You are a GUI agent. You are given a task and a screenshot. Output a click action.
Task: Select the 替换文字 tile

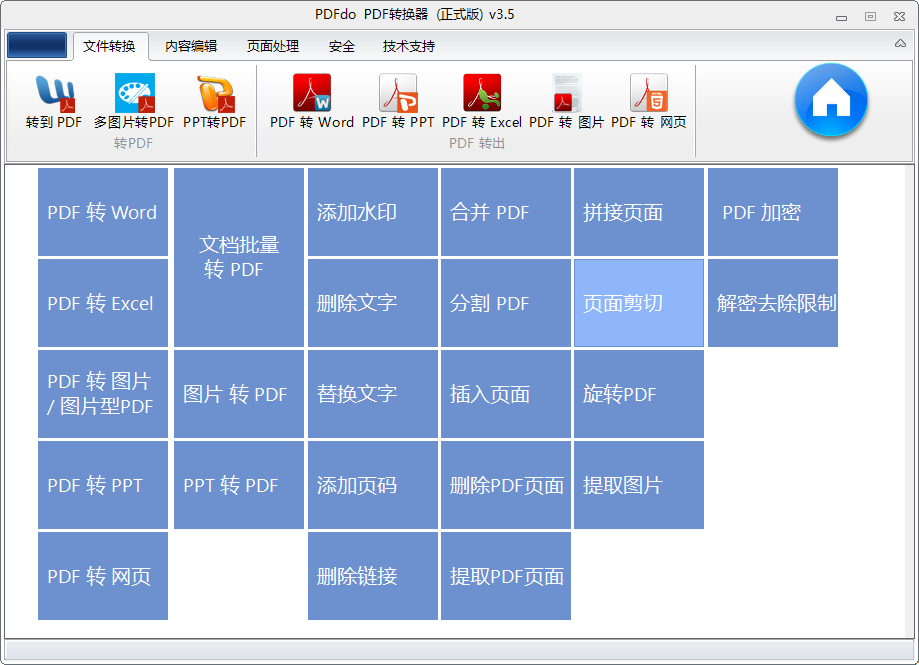click(x=373, y=394)
